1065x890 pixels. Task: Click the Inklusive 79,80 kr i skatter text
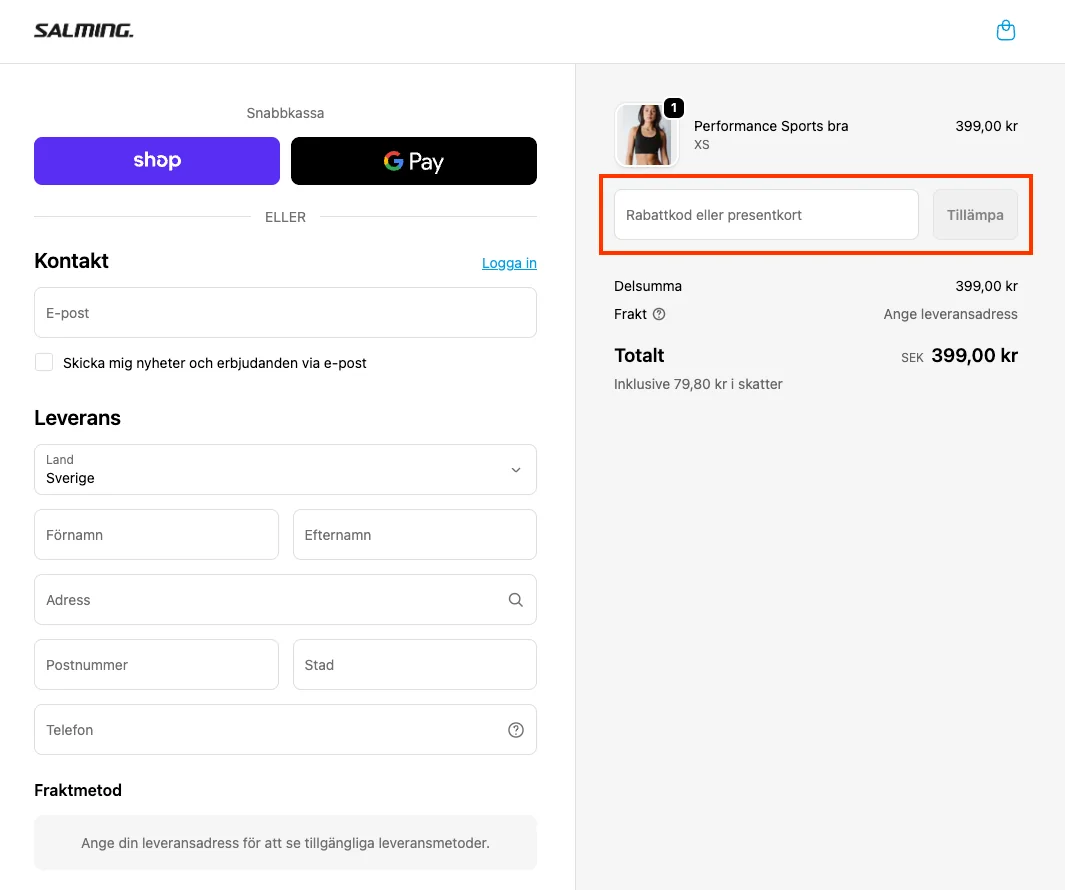coord(698,384)
